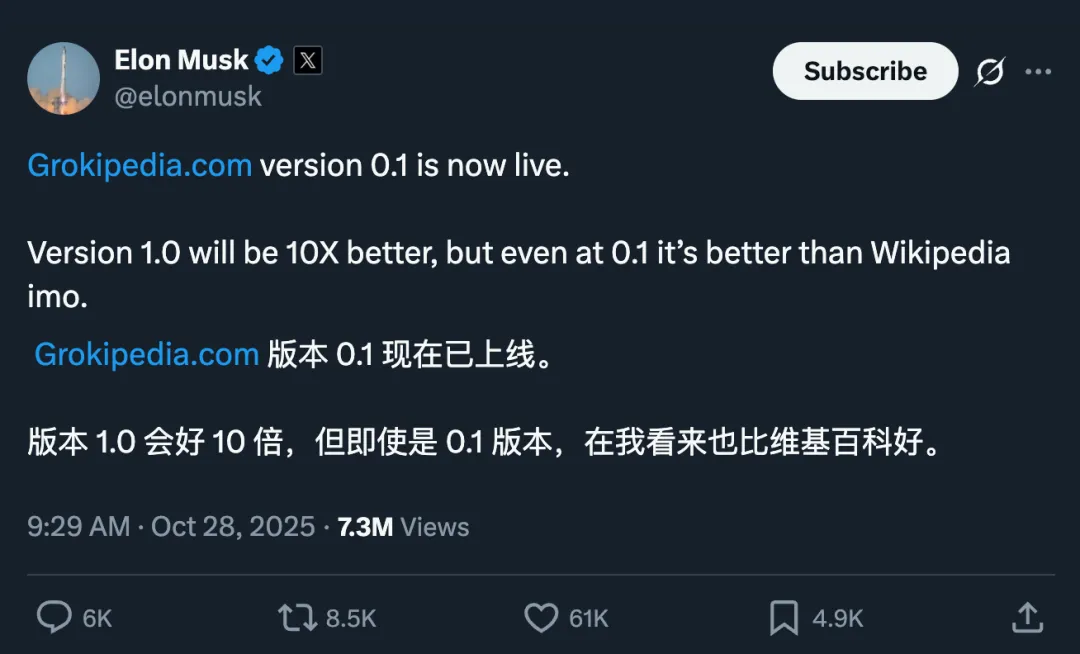Click the X platform logo icon
Screen dimensions: 1080x654
[x=306, y=59]
